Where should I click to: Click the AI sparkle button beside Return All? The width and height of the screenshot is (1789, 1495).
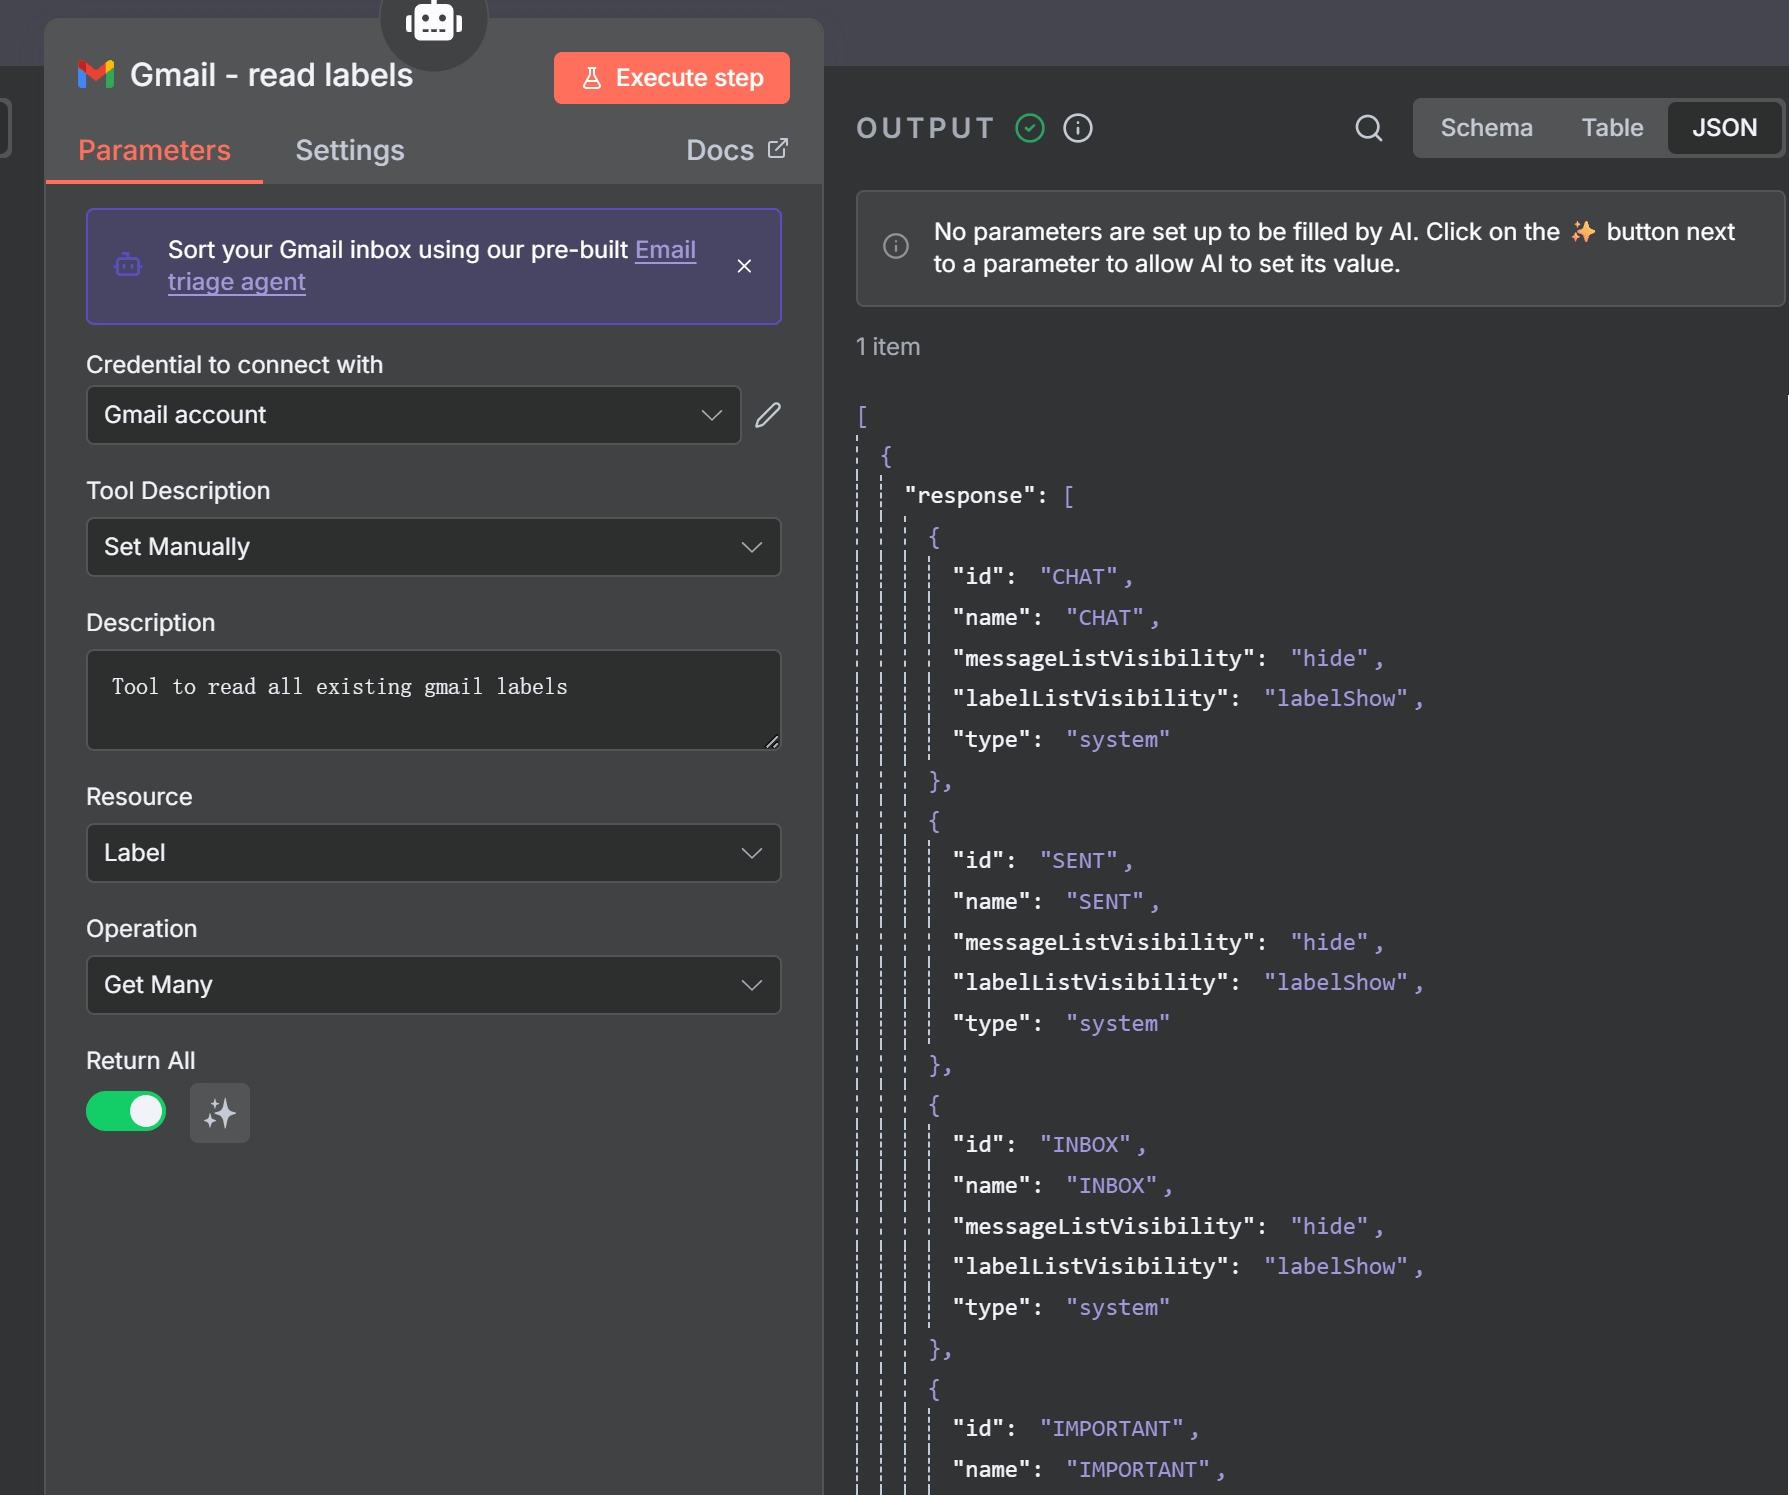coord(220,1113)
